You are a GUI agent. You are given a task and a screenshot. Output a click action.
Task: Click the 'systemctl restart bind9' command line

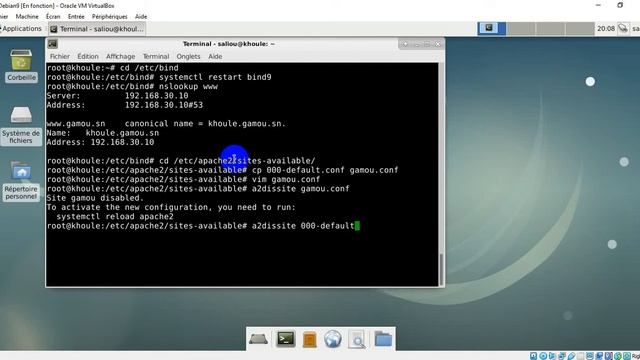pos(159,77)
